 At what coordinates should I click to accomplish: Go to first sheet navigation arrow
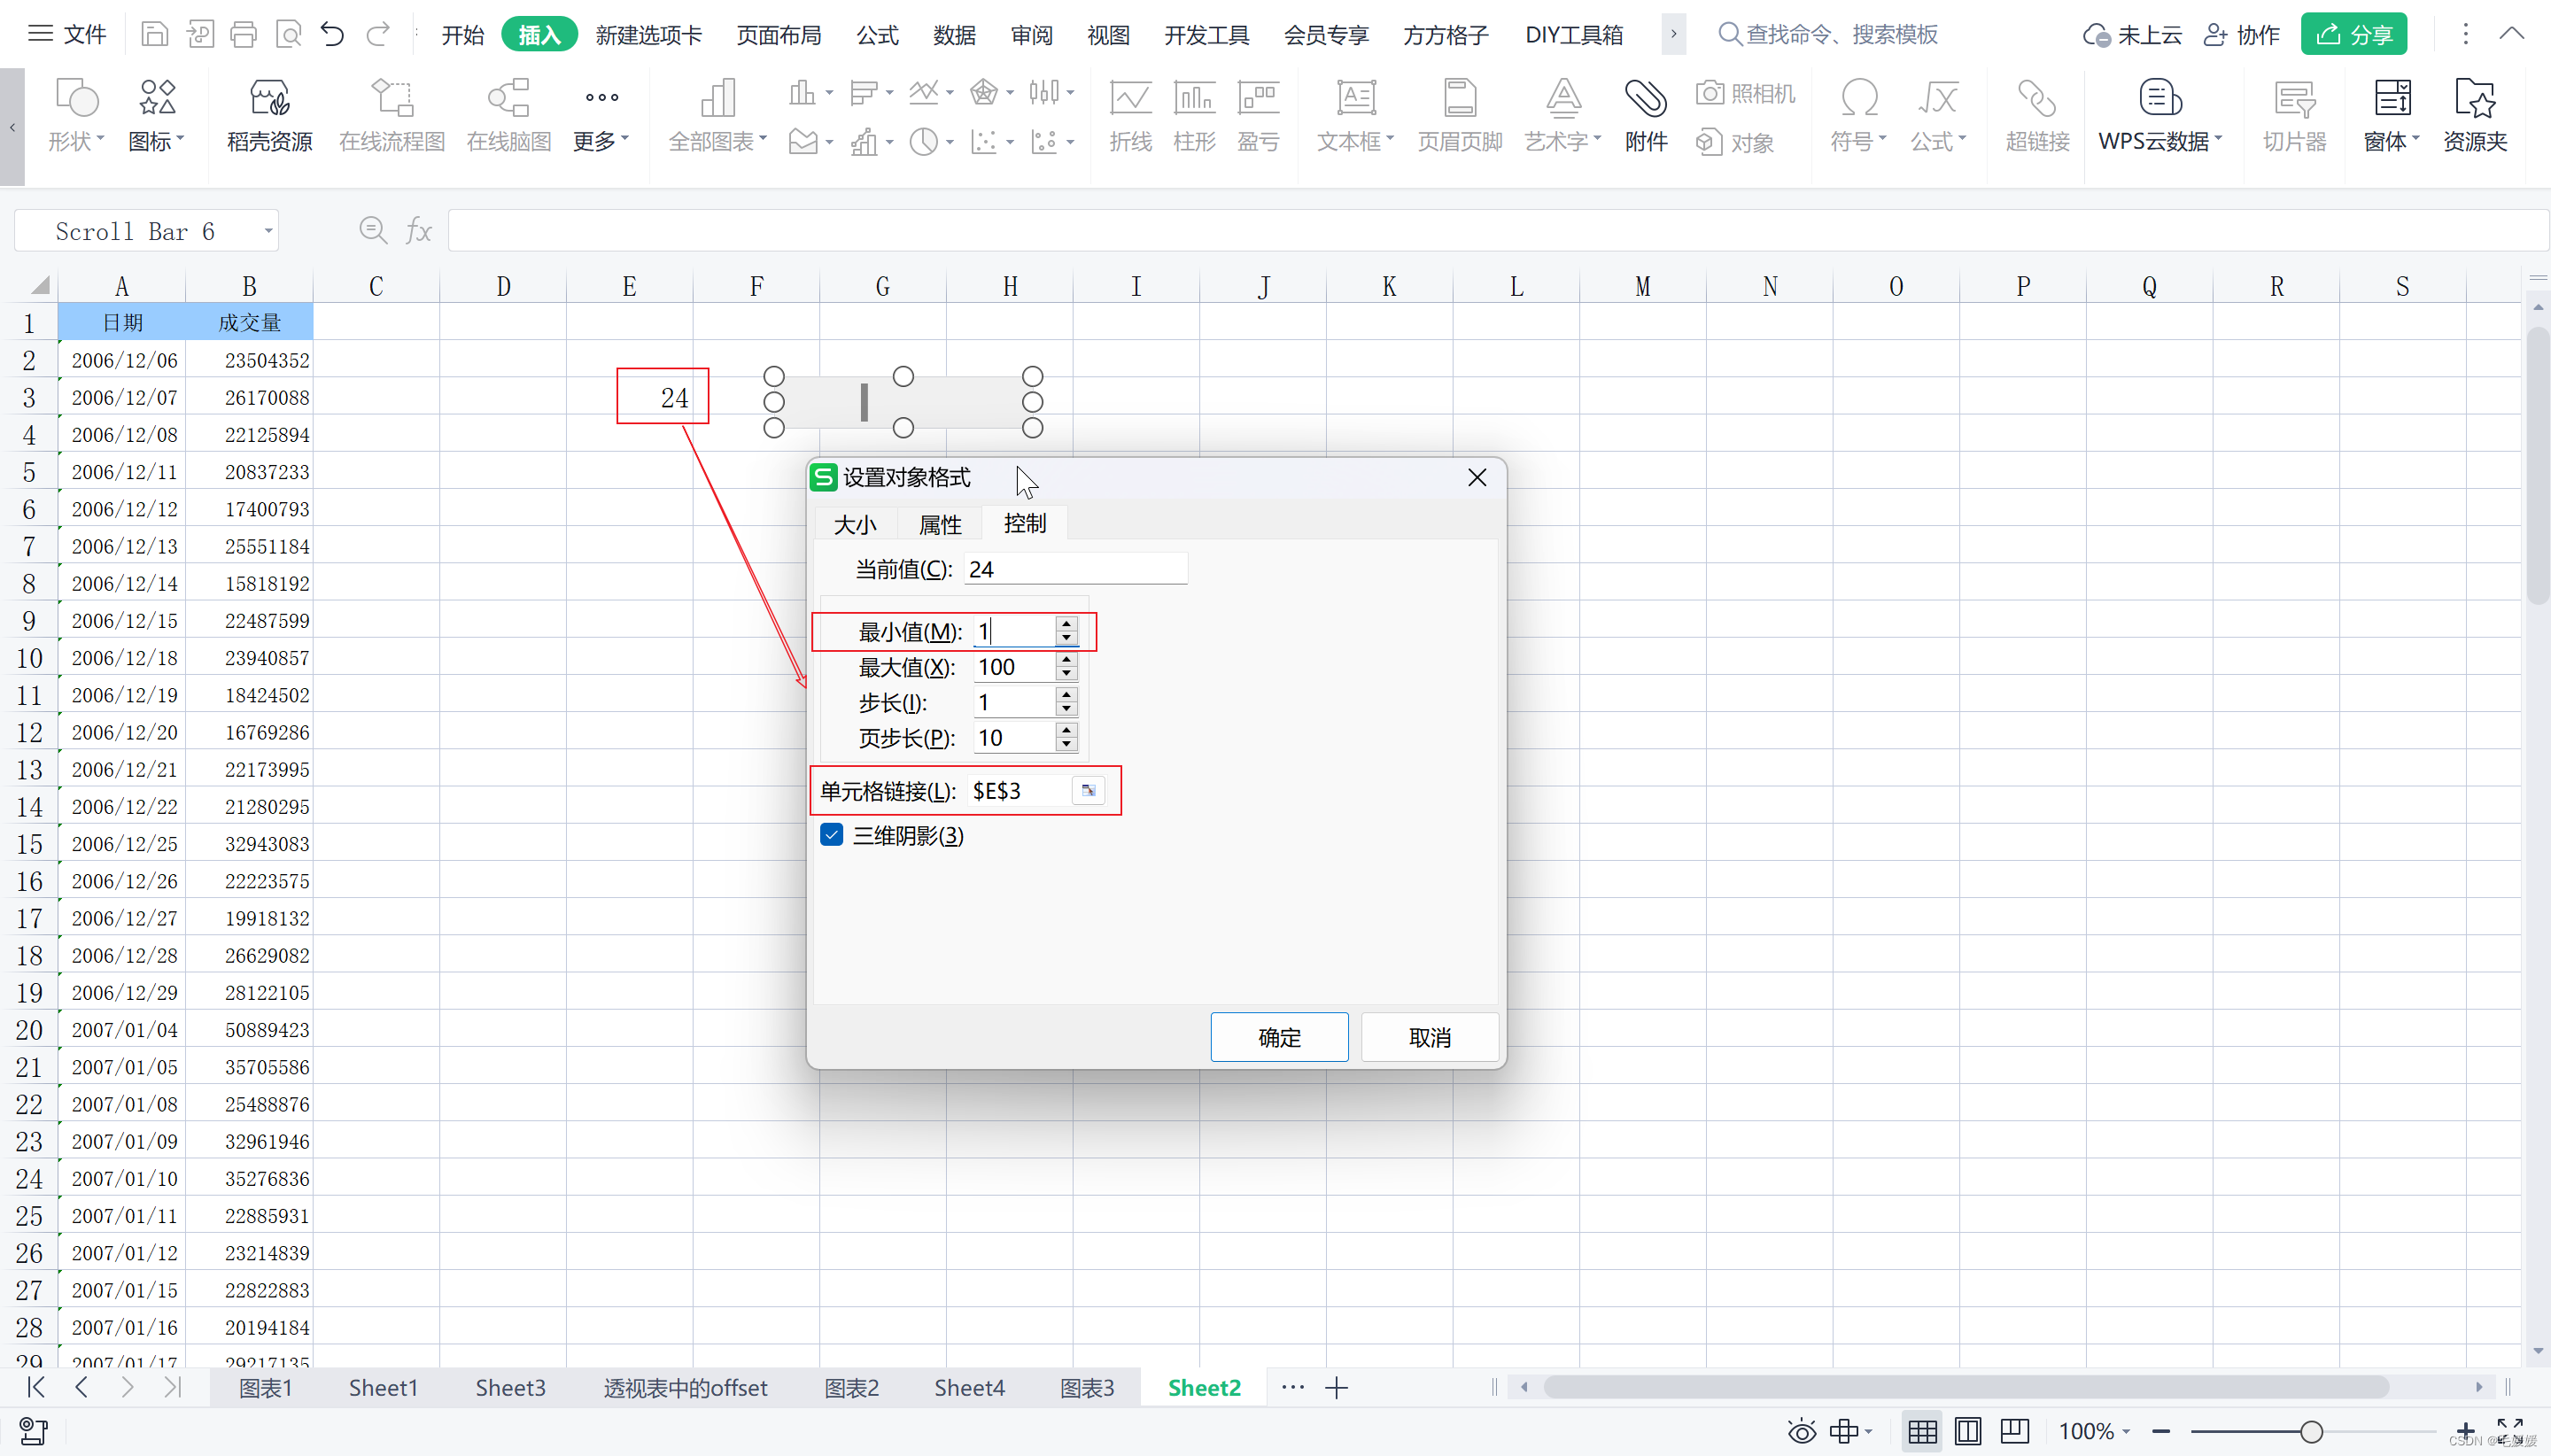tap(36, 1387)
